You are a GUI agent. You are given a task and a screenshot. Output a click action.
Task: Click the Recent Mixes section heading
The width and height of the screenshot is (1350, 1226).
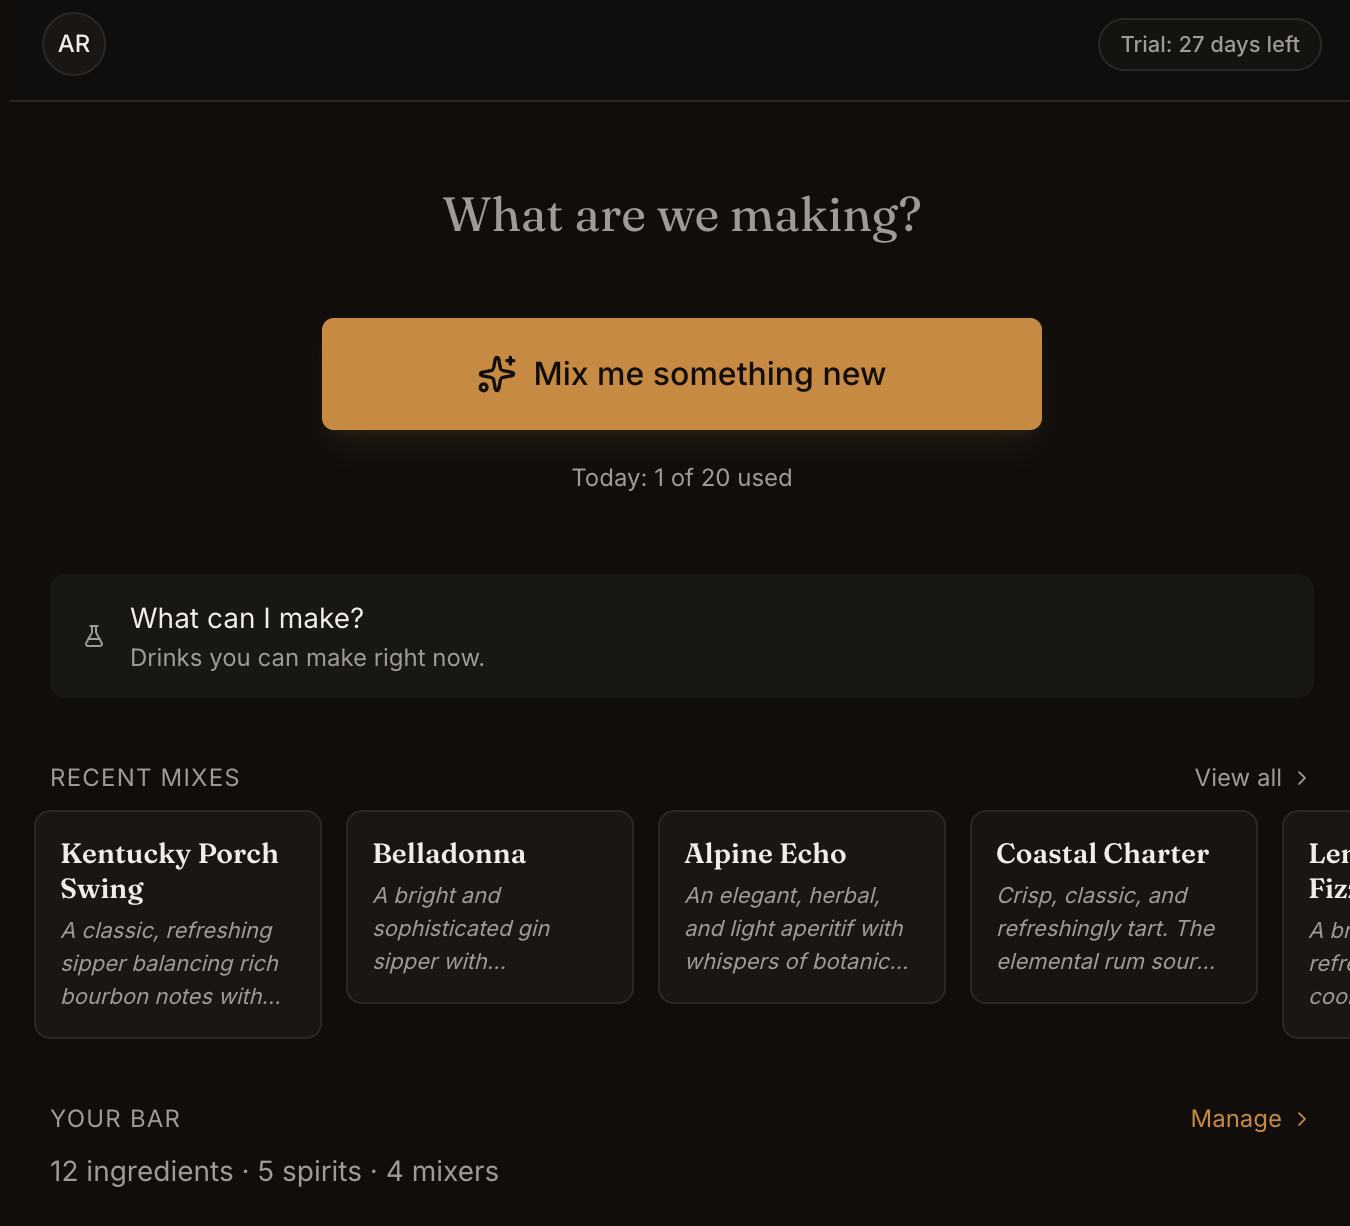[x=145, y=778]
